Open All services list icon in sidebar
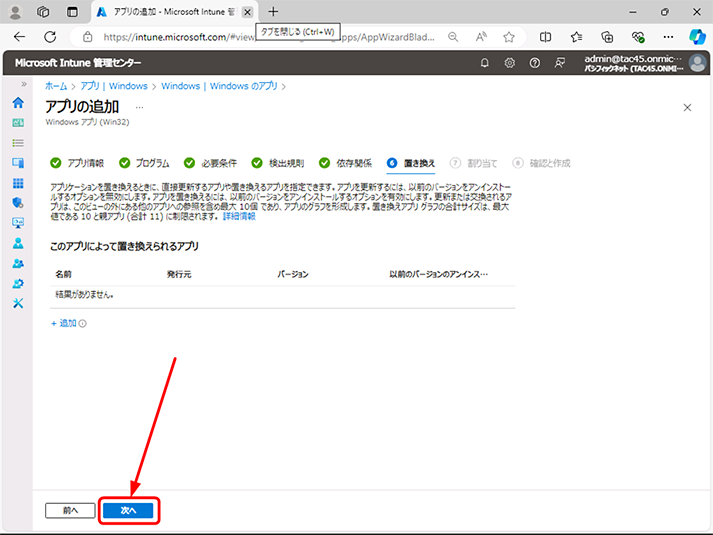This screenshot has width=713, height=535. [18, 143]
